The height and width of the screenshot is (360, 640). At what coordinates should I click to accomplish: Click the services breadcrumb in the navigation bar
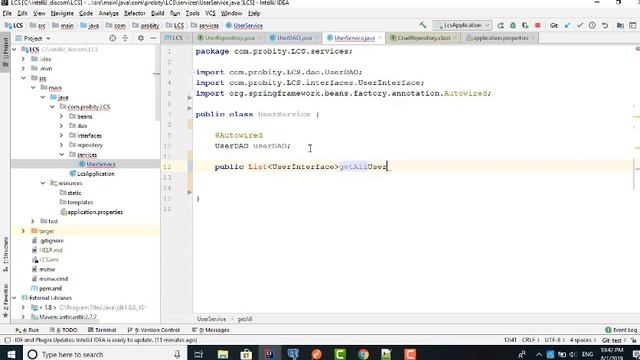click(x=205, y=25)
